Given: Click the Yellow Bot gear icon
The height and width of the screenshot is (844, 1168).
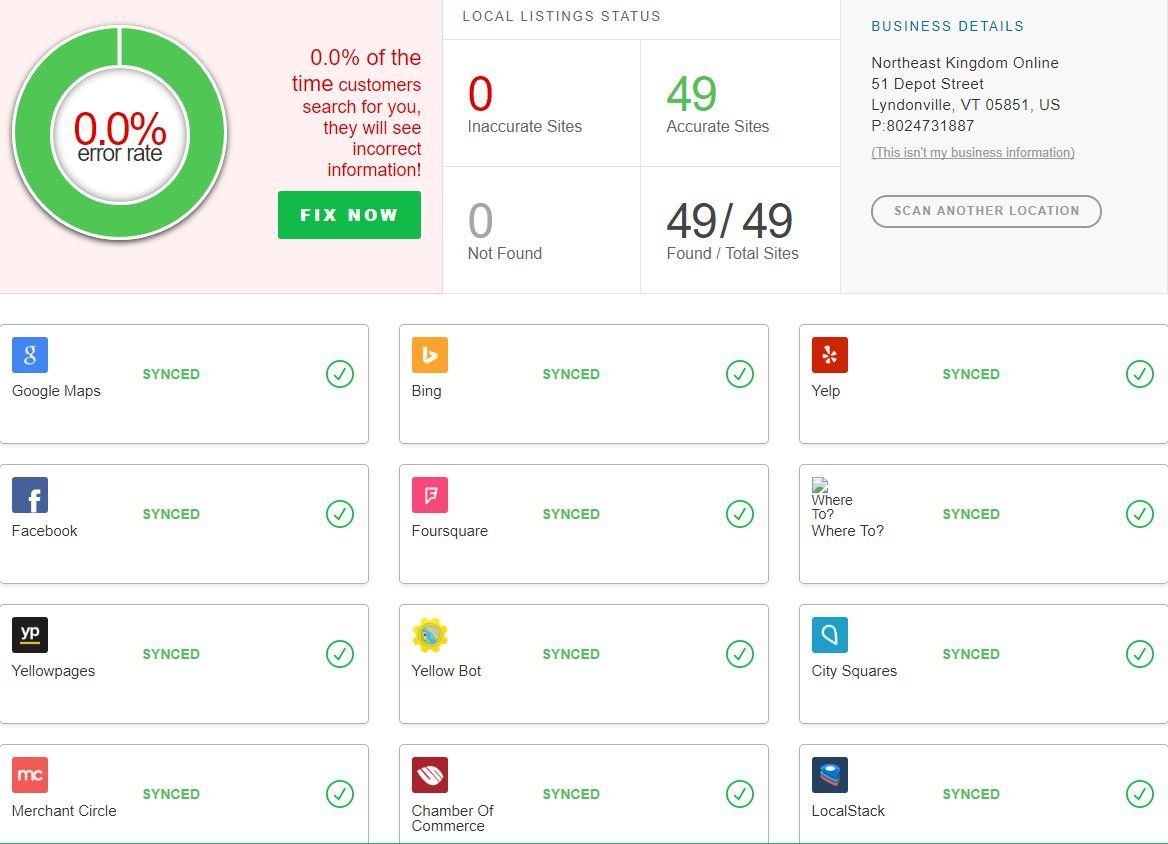Looking at the screenshot, I should click(x=430, y=635).
